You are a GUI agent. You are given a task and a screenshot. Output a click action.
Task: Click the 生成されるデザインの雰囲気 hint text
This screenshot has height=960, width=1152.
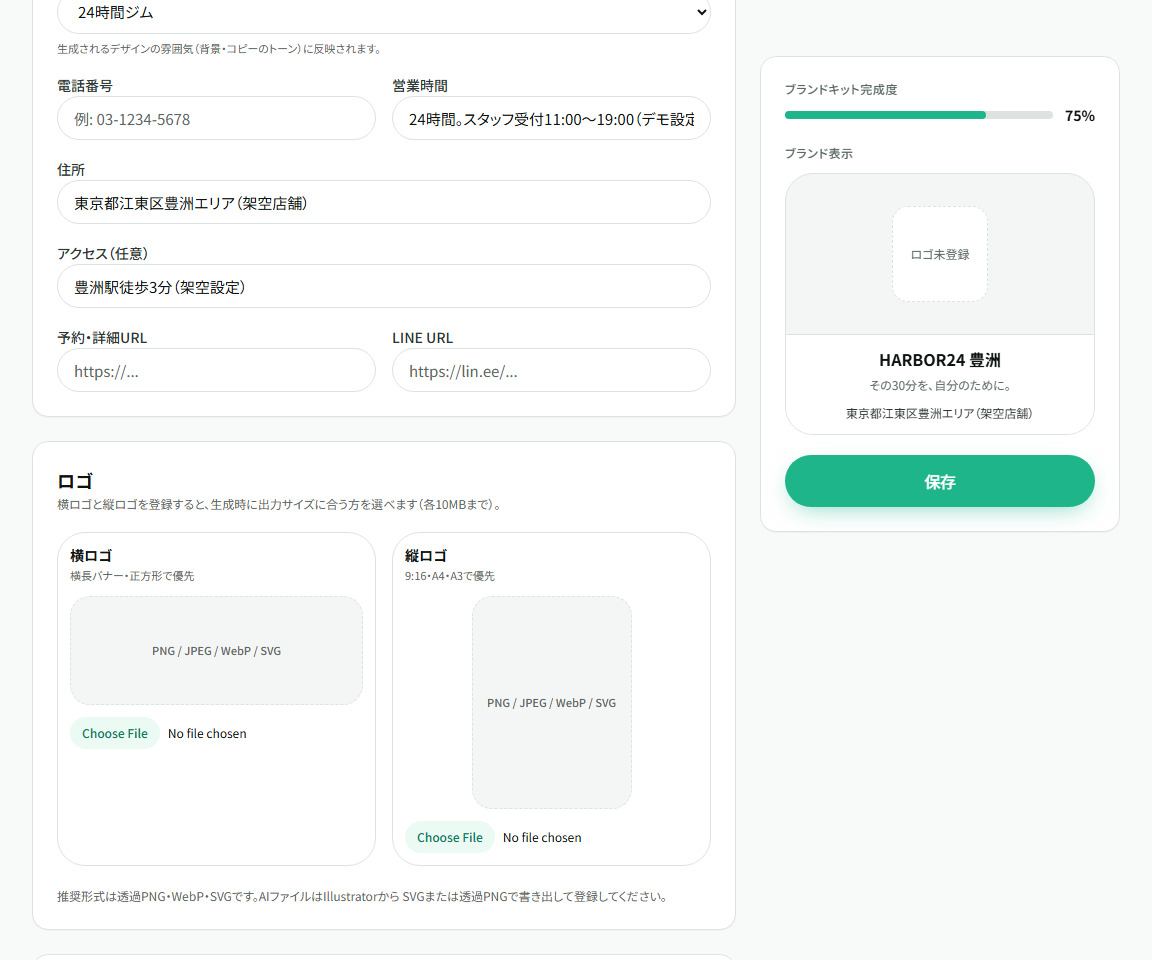click(220, 49)
